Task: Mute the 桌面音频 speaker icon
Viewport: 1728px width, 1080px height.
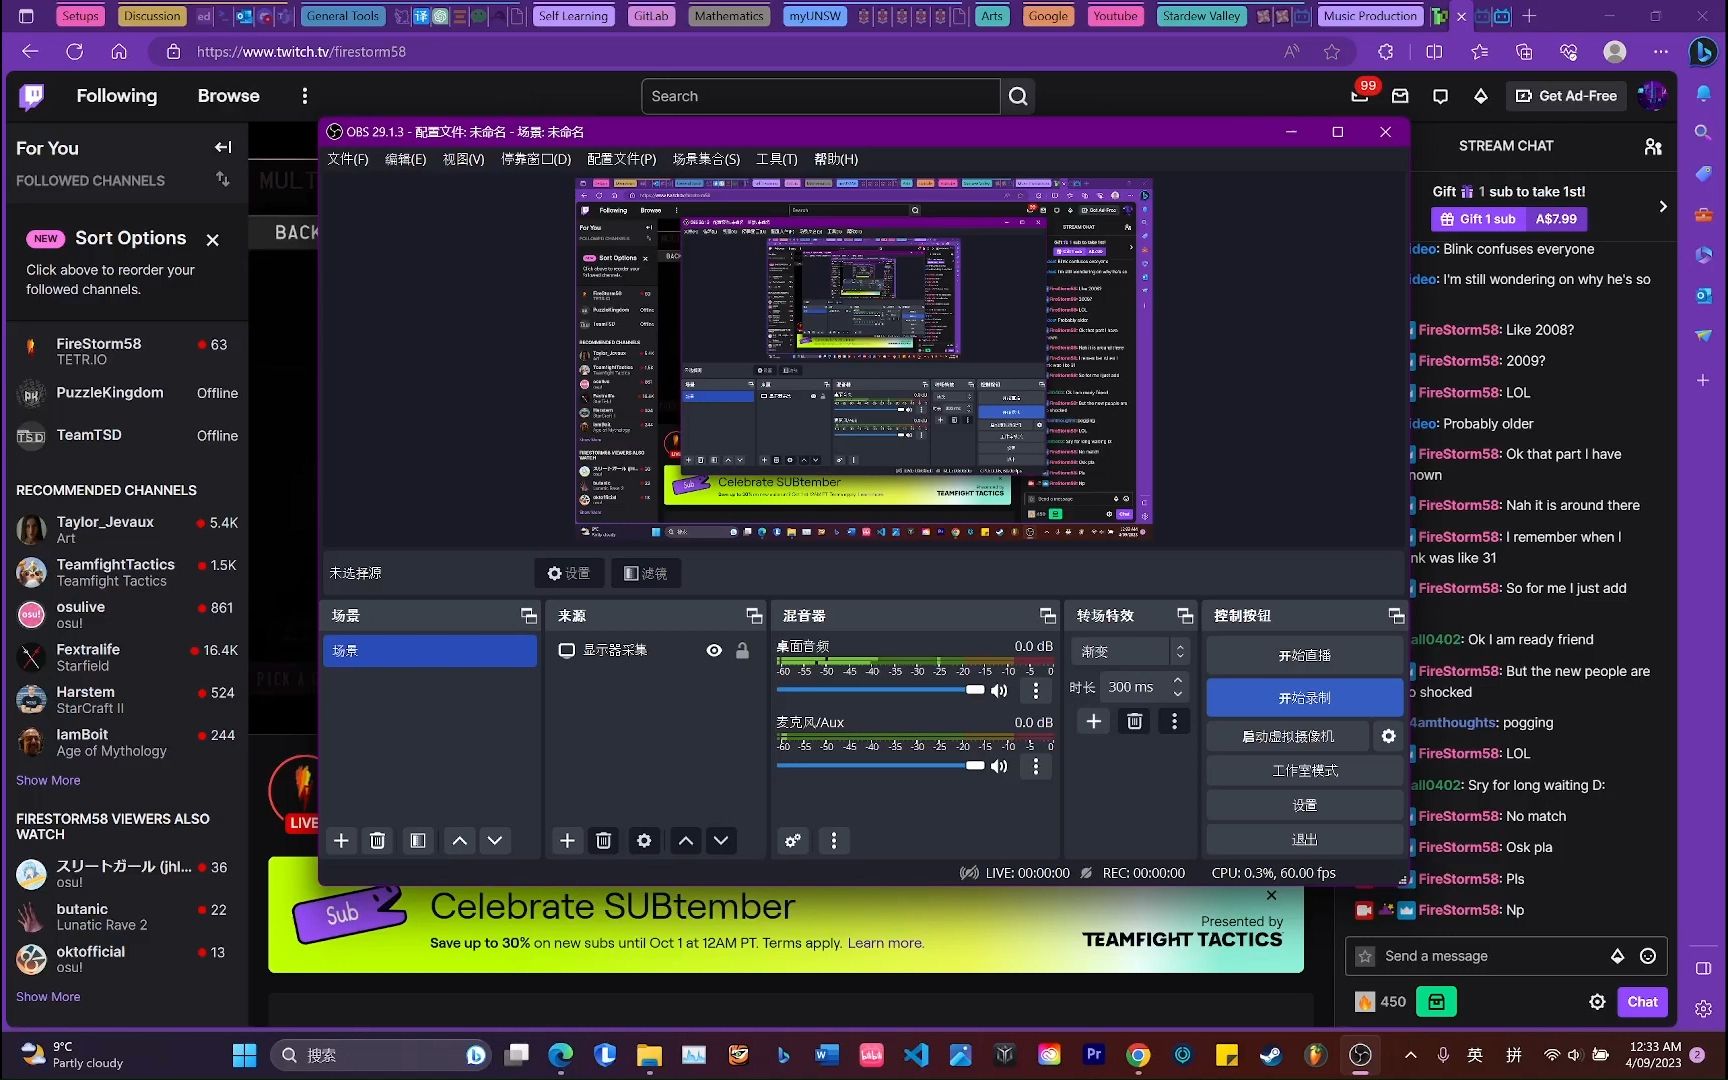Action: point(999,690)
